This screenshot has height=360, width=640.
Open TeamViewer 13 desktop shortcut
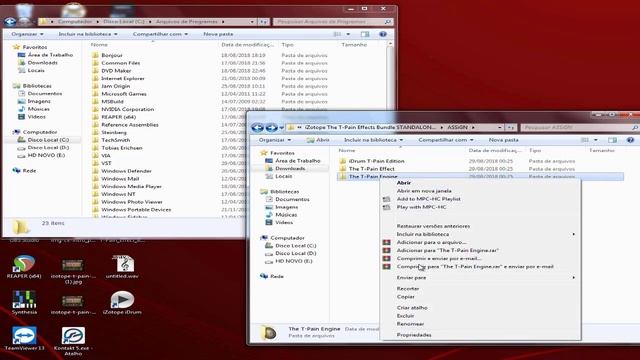click(24, 338)
